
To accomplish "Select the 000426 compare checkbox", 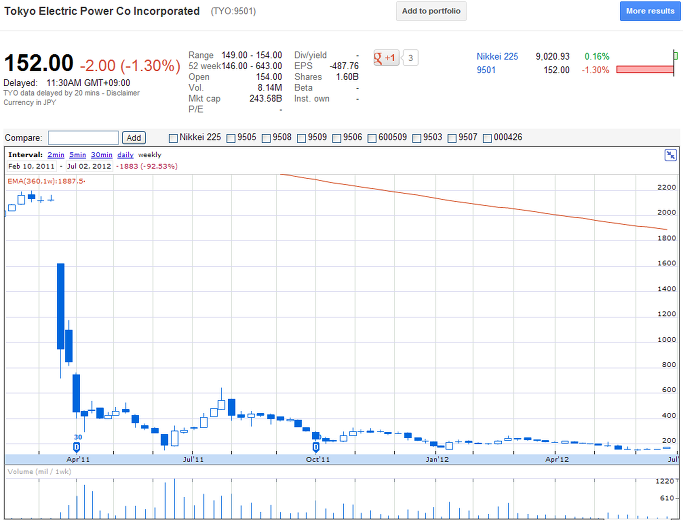I will pyautogui.click(x=487, y=138).
